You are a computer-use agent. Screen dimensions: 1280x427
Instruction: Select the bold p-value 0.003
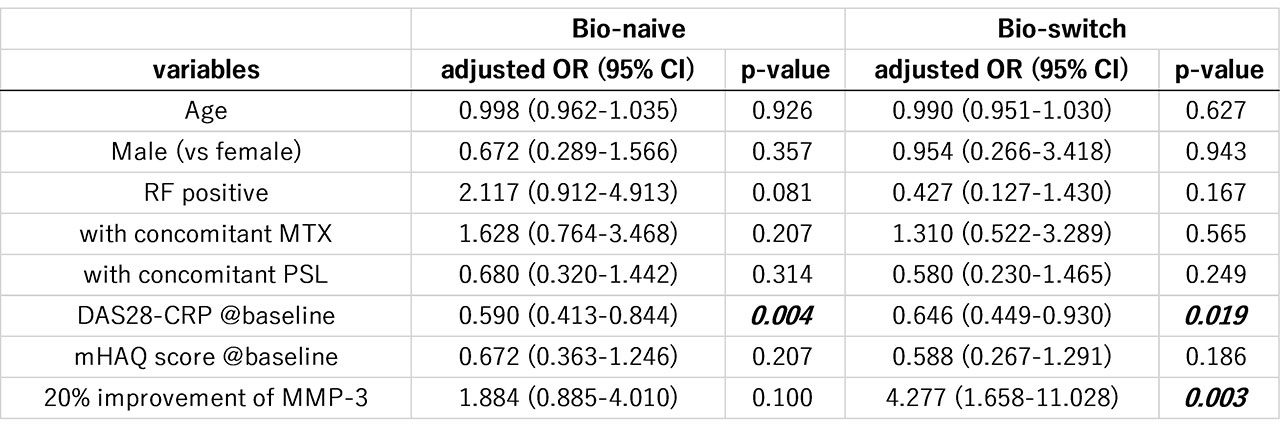click(1216, 398)
